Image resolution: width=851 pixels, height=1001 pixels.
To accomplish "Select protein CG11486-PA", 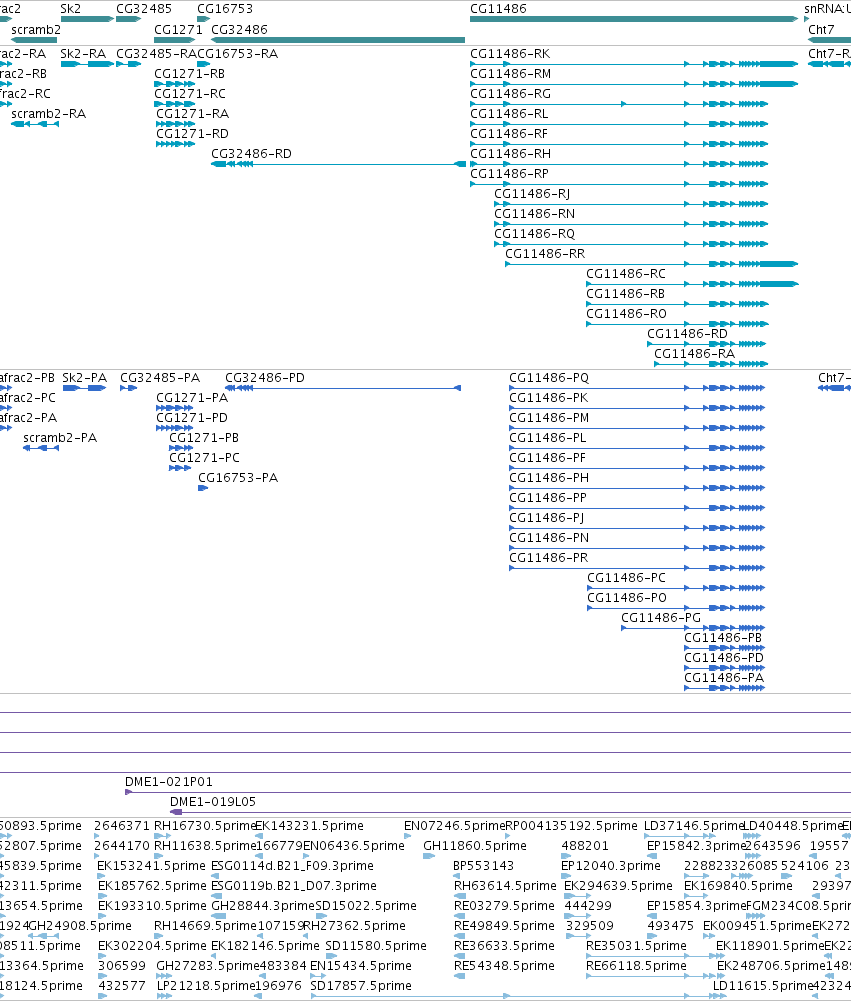I will [x=723, y=678].
